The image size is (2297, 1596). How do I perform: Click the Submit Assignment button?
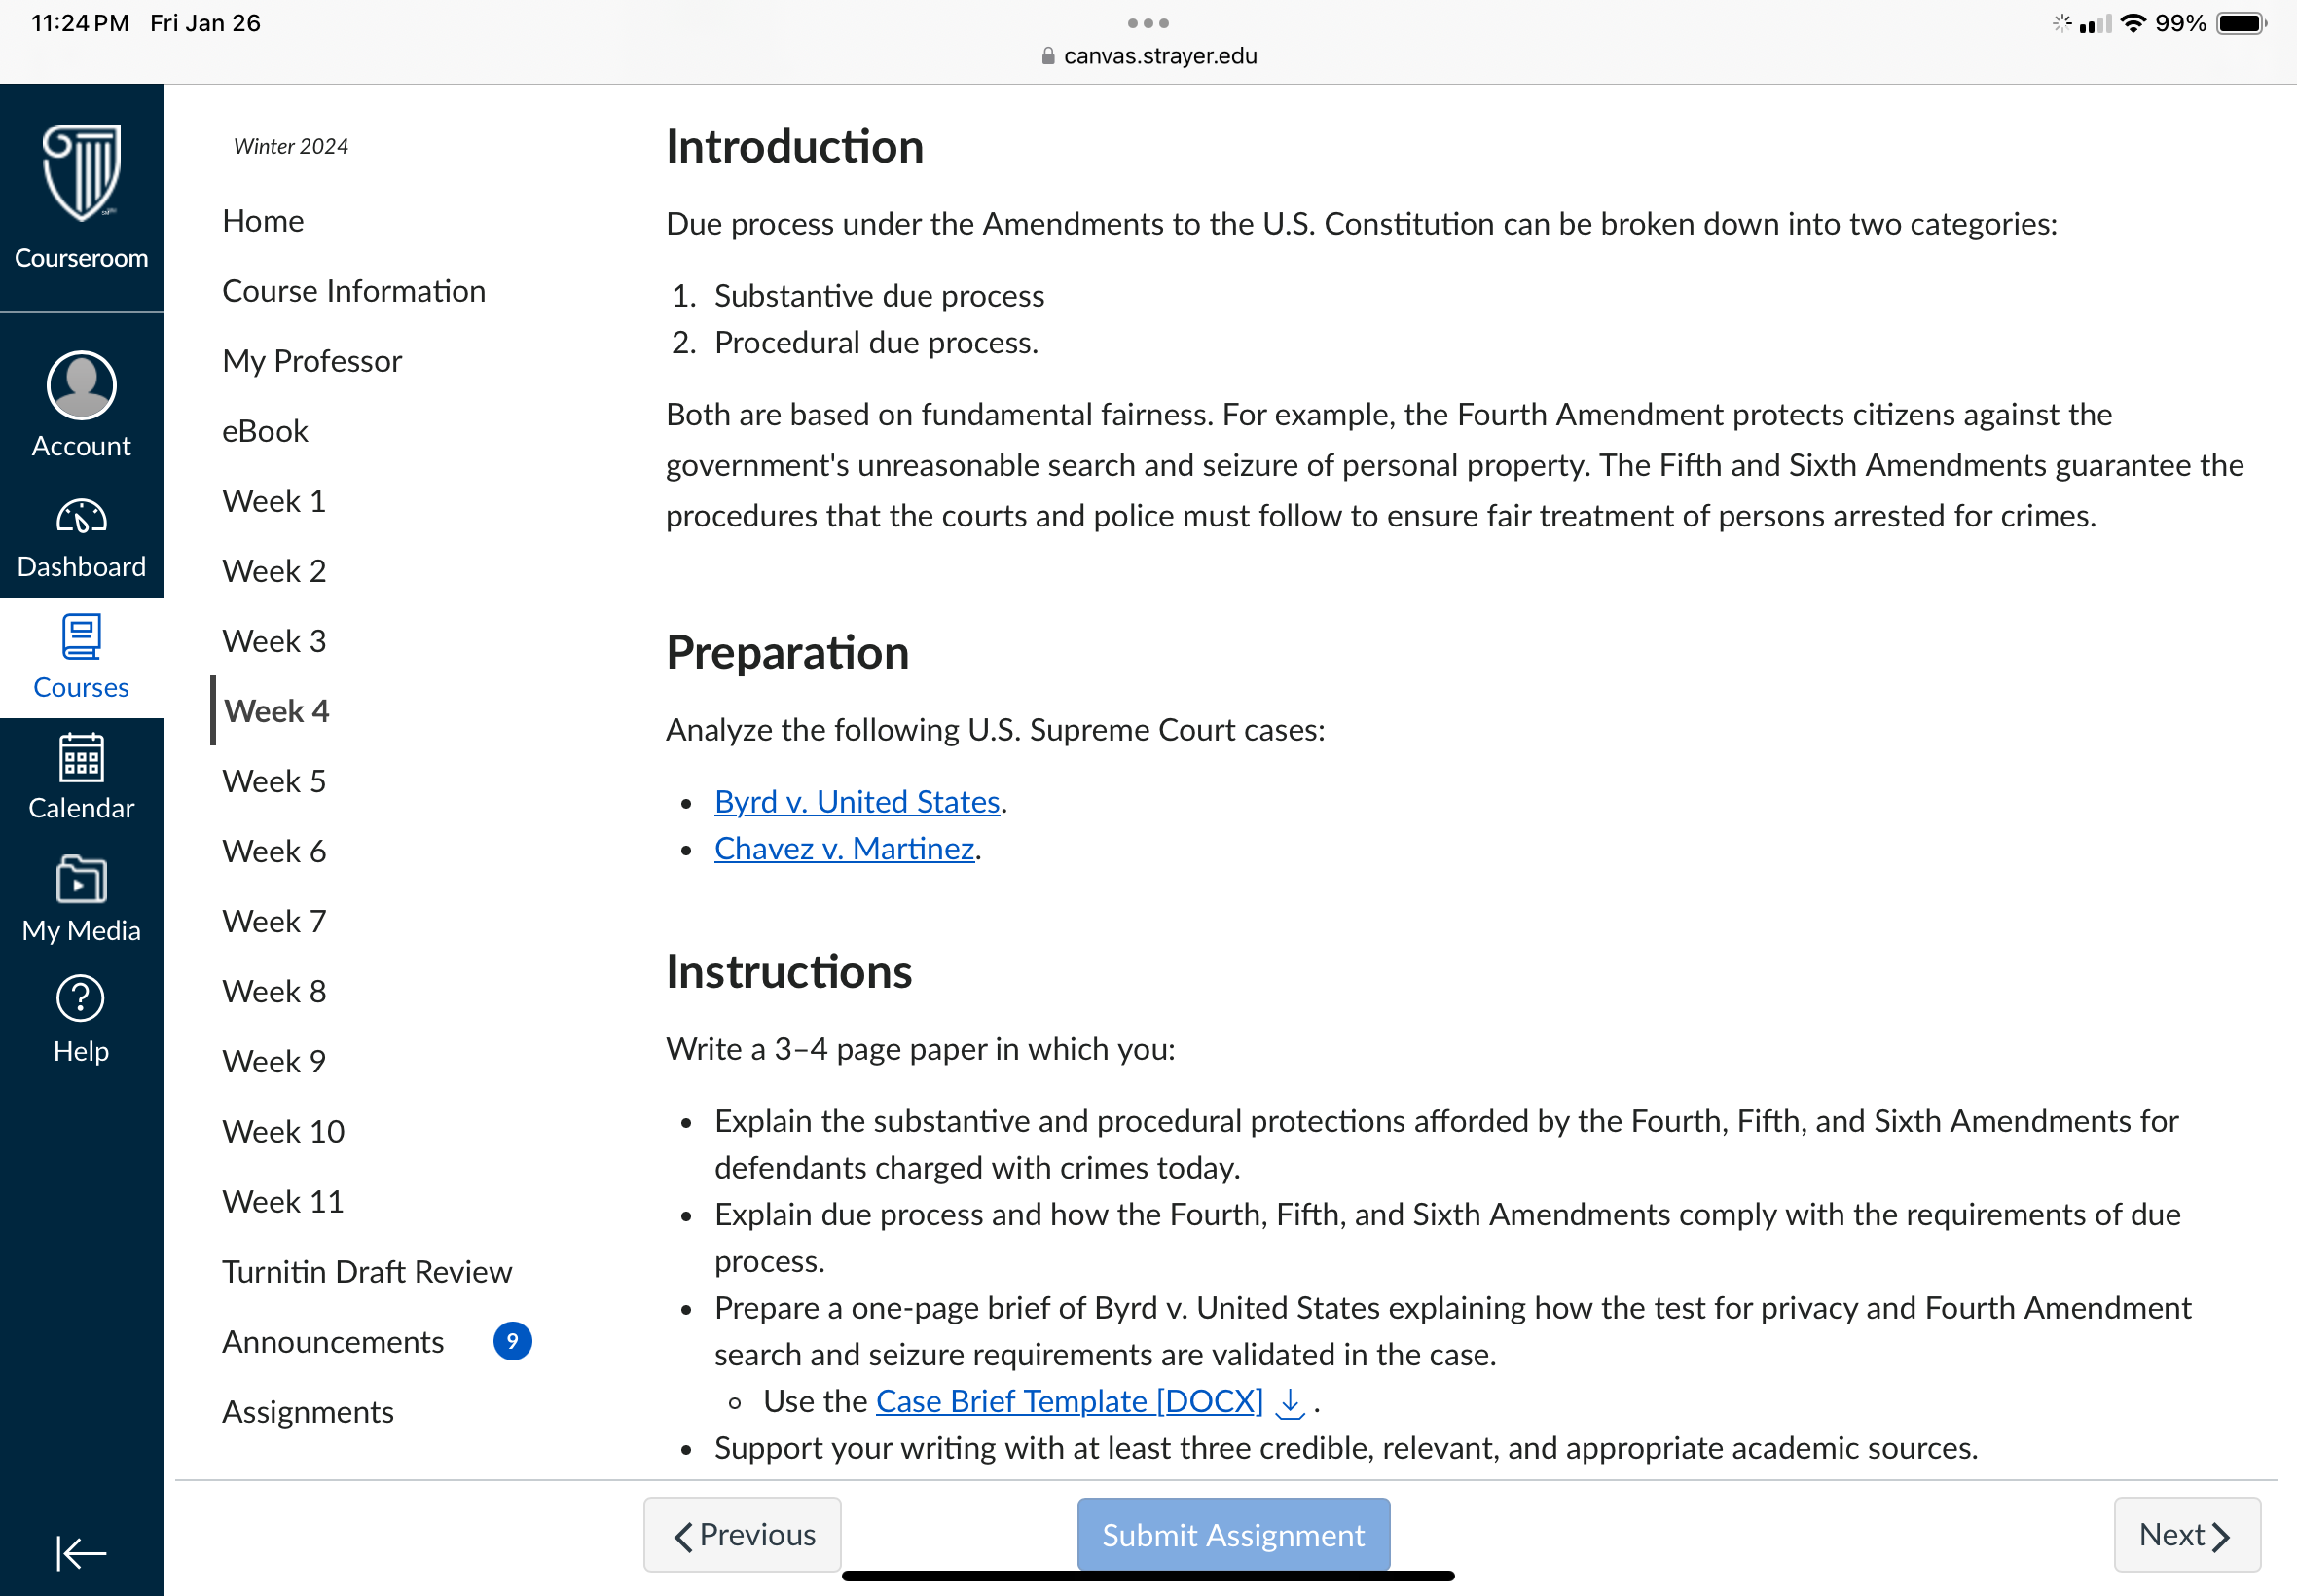click(x=1233, y=1534)
